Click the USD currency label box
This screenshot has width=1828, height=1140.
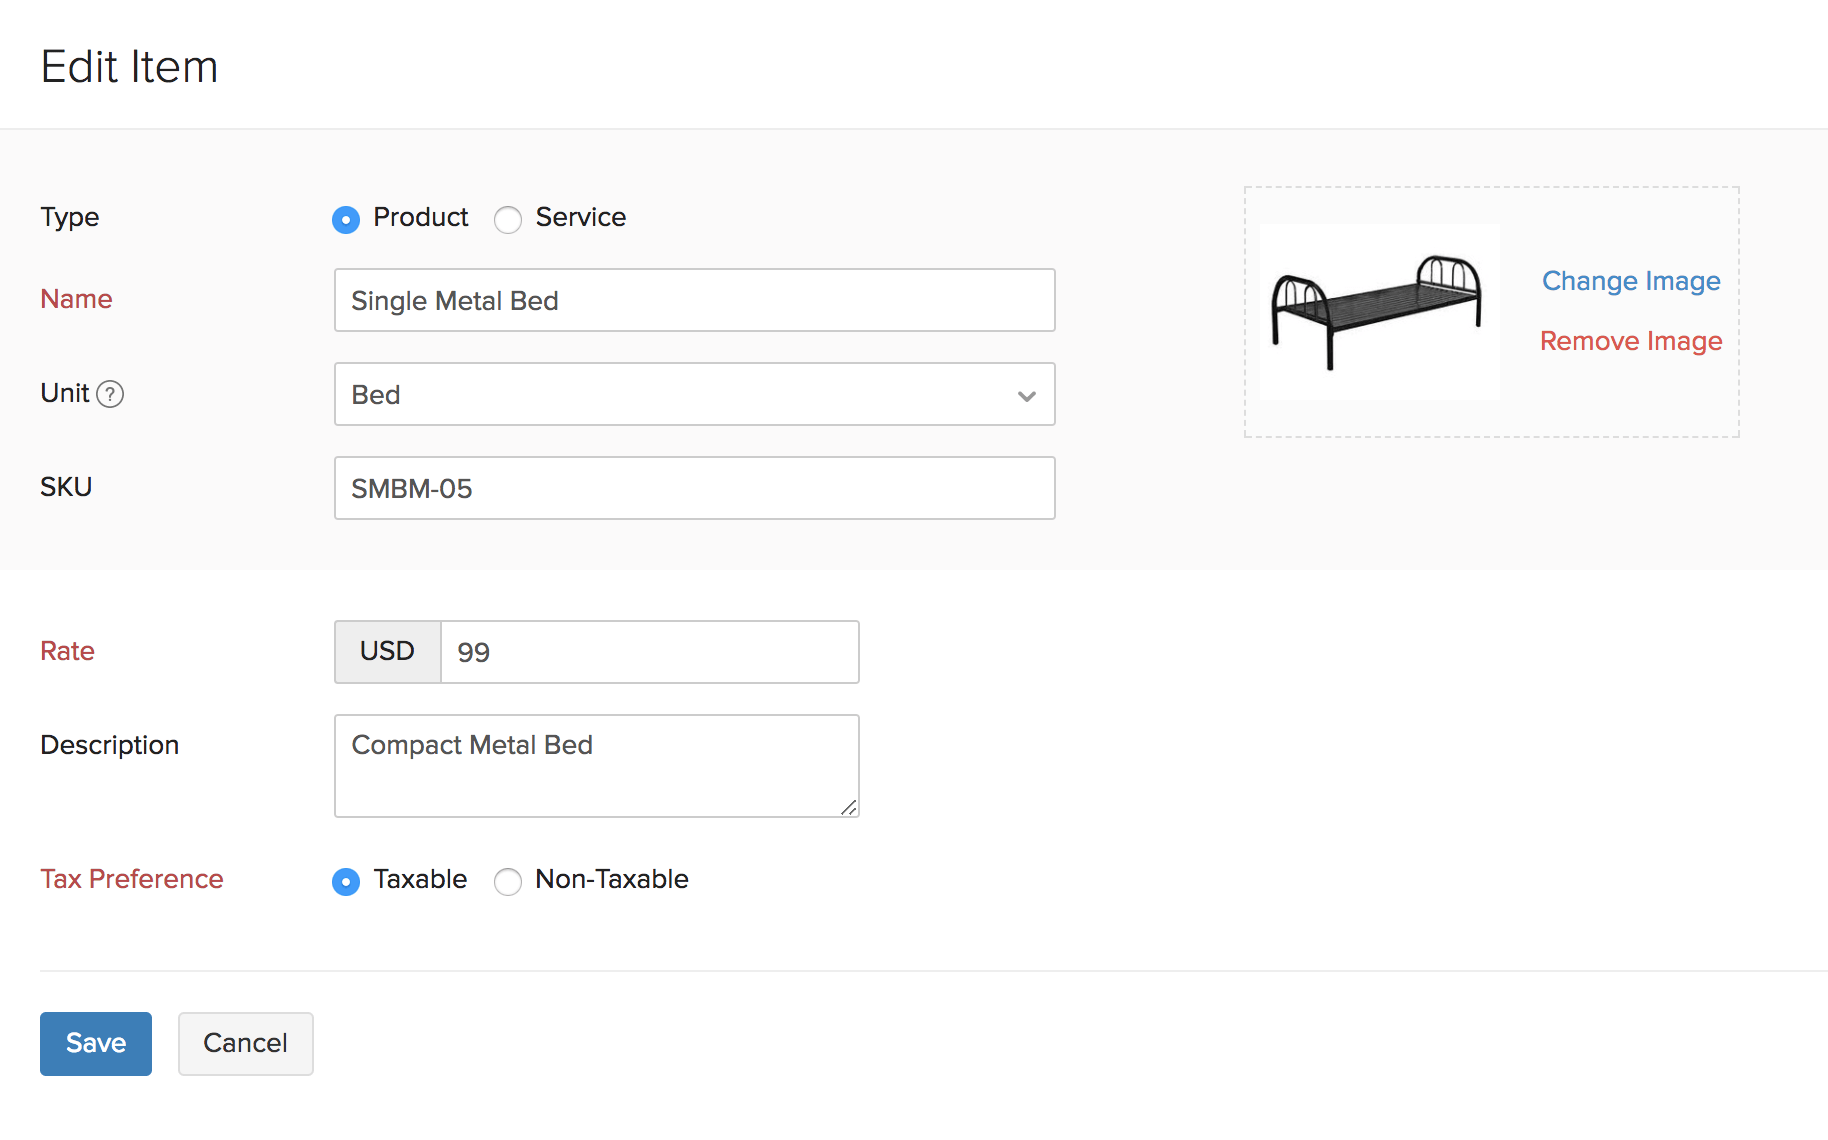point(387,652)
